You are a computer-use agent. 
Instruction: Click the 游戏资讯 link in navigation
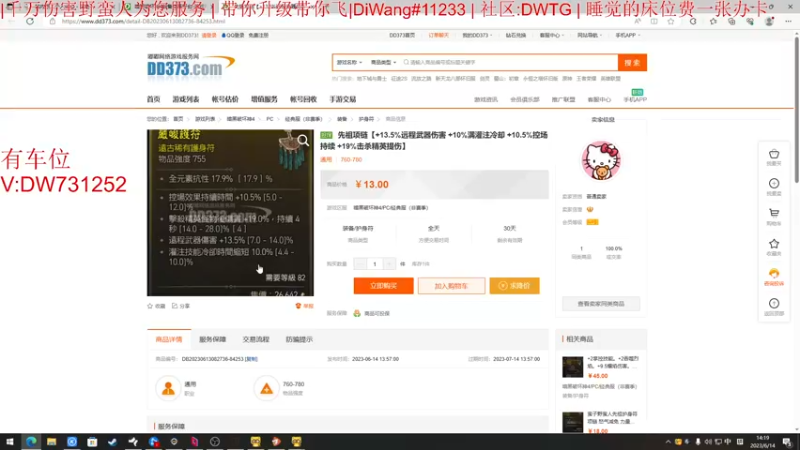click(x=486, y=99)
